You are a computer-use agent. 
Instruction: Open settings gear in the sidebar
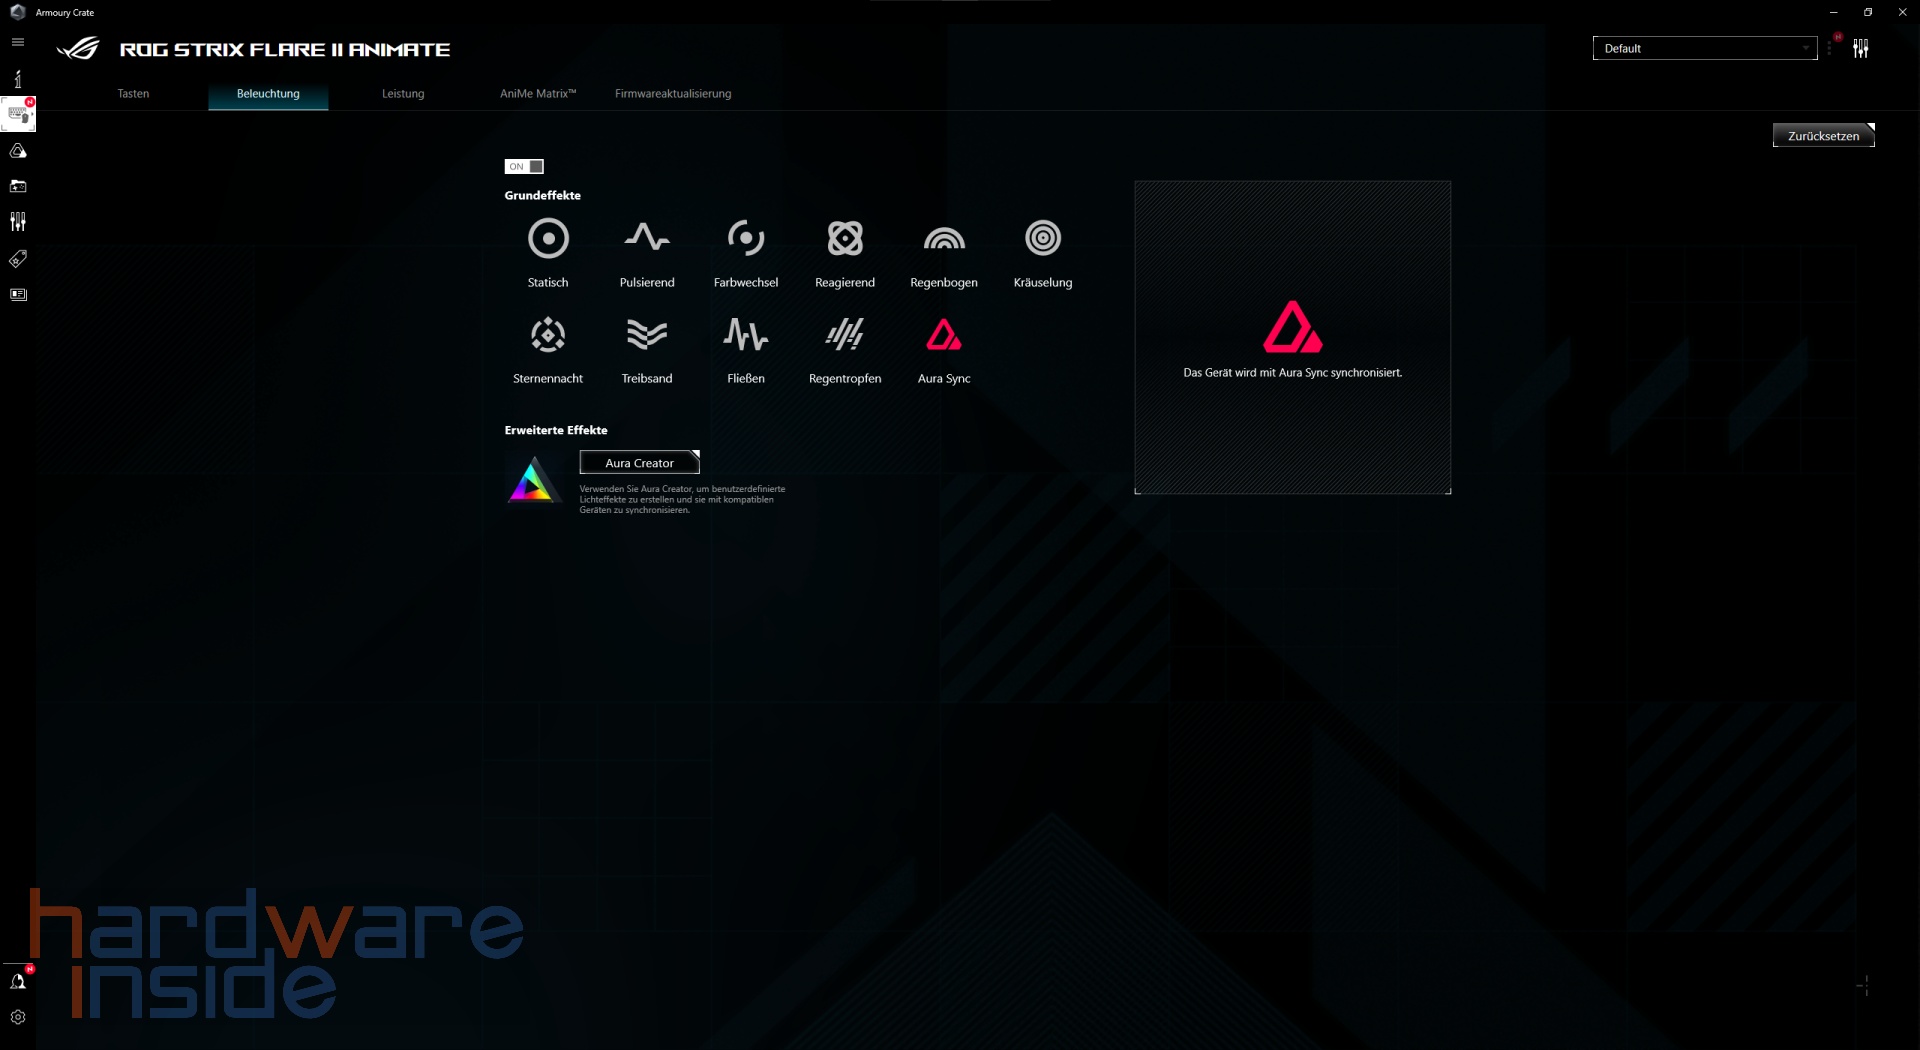(18, 1017)
